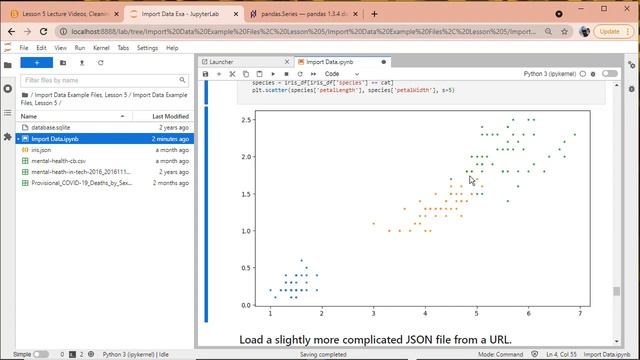Click the browser address bar URL
The width and height of the screenshot is (640, 360).
coord(304,31)
